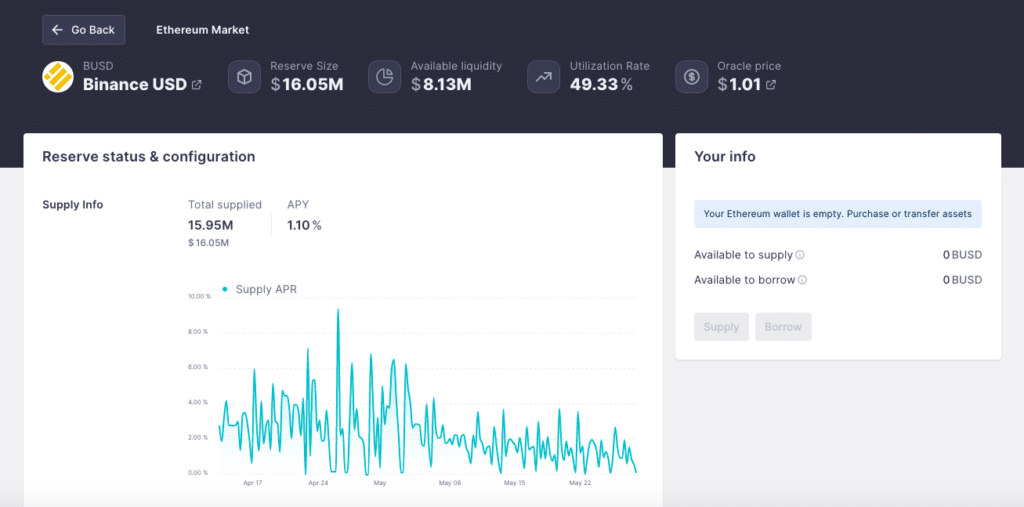This screenshot has height=507, width=1024.
Task: Open the Binance USD external link icon
Action: (x=197, y=85)
